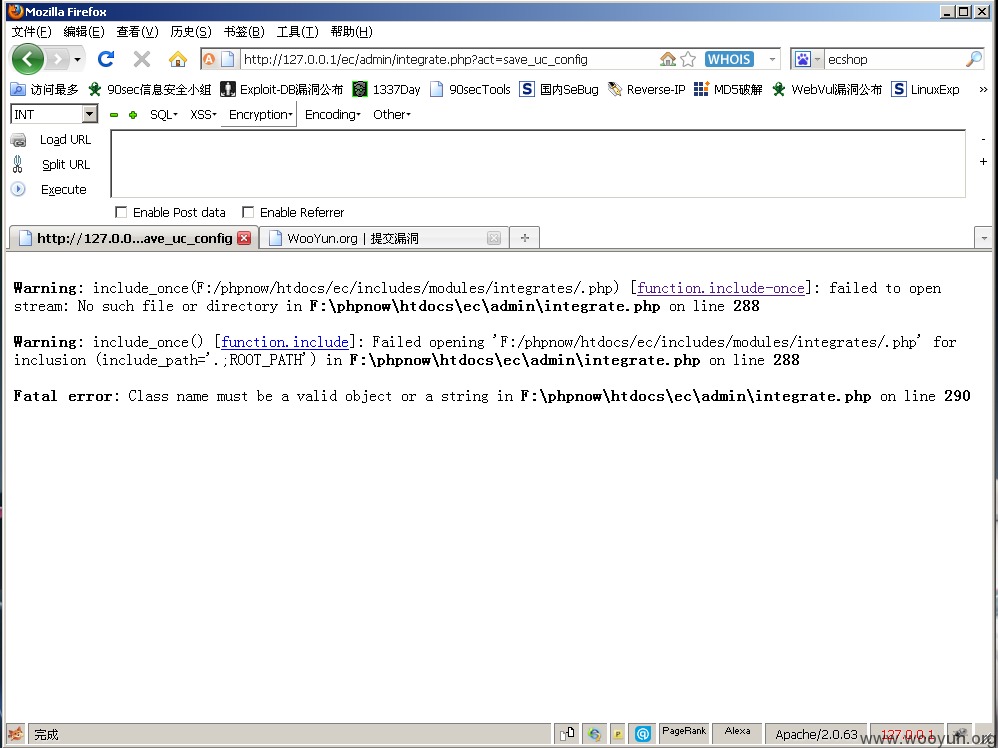Click the search magnifier icon
Image resolution: width=998 pixels, height=748 pixels.
click(973, 59)
